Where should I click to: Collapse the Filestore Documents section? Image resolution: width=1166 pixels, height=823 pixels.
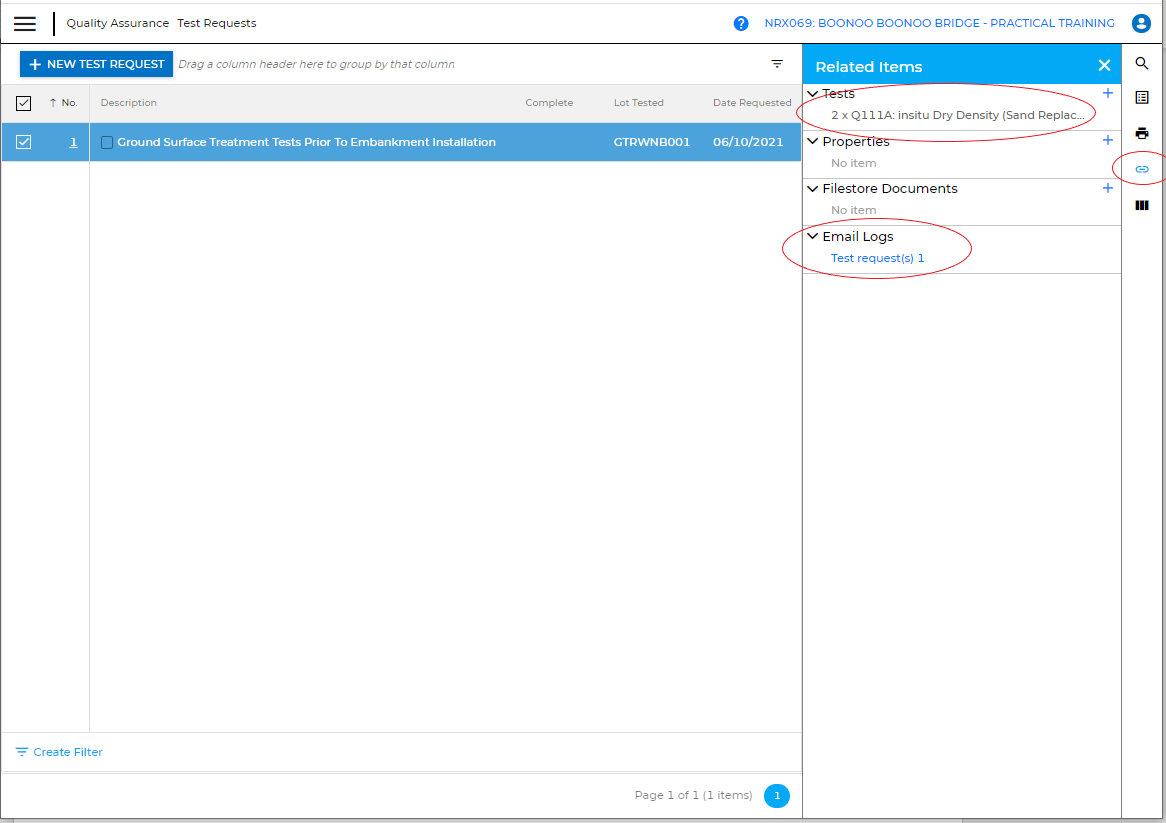813,189
